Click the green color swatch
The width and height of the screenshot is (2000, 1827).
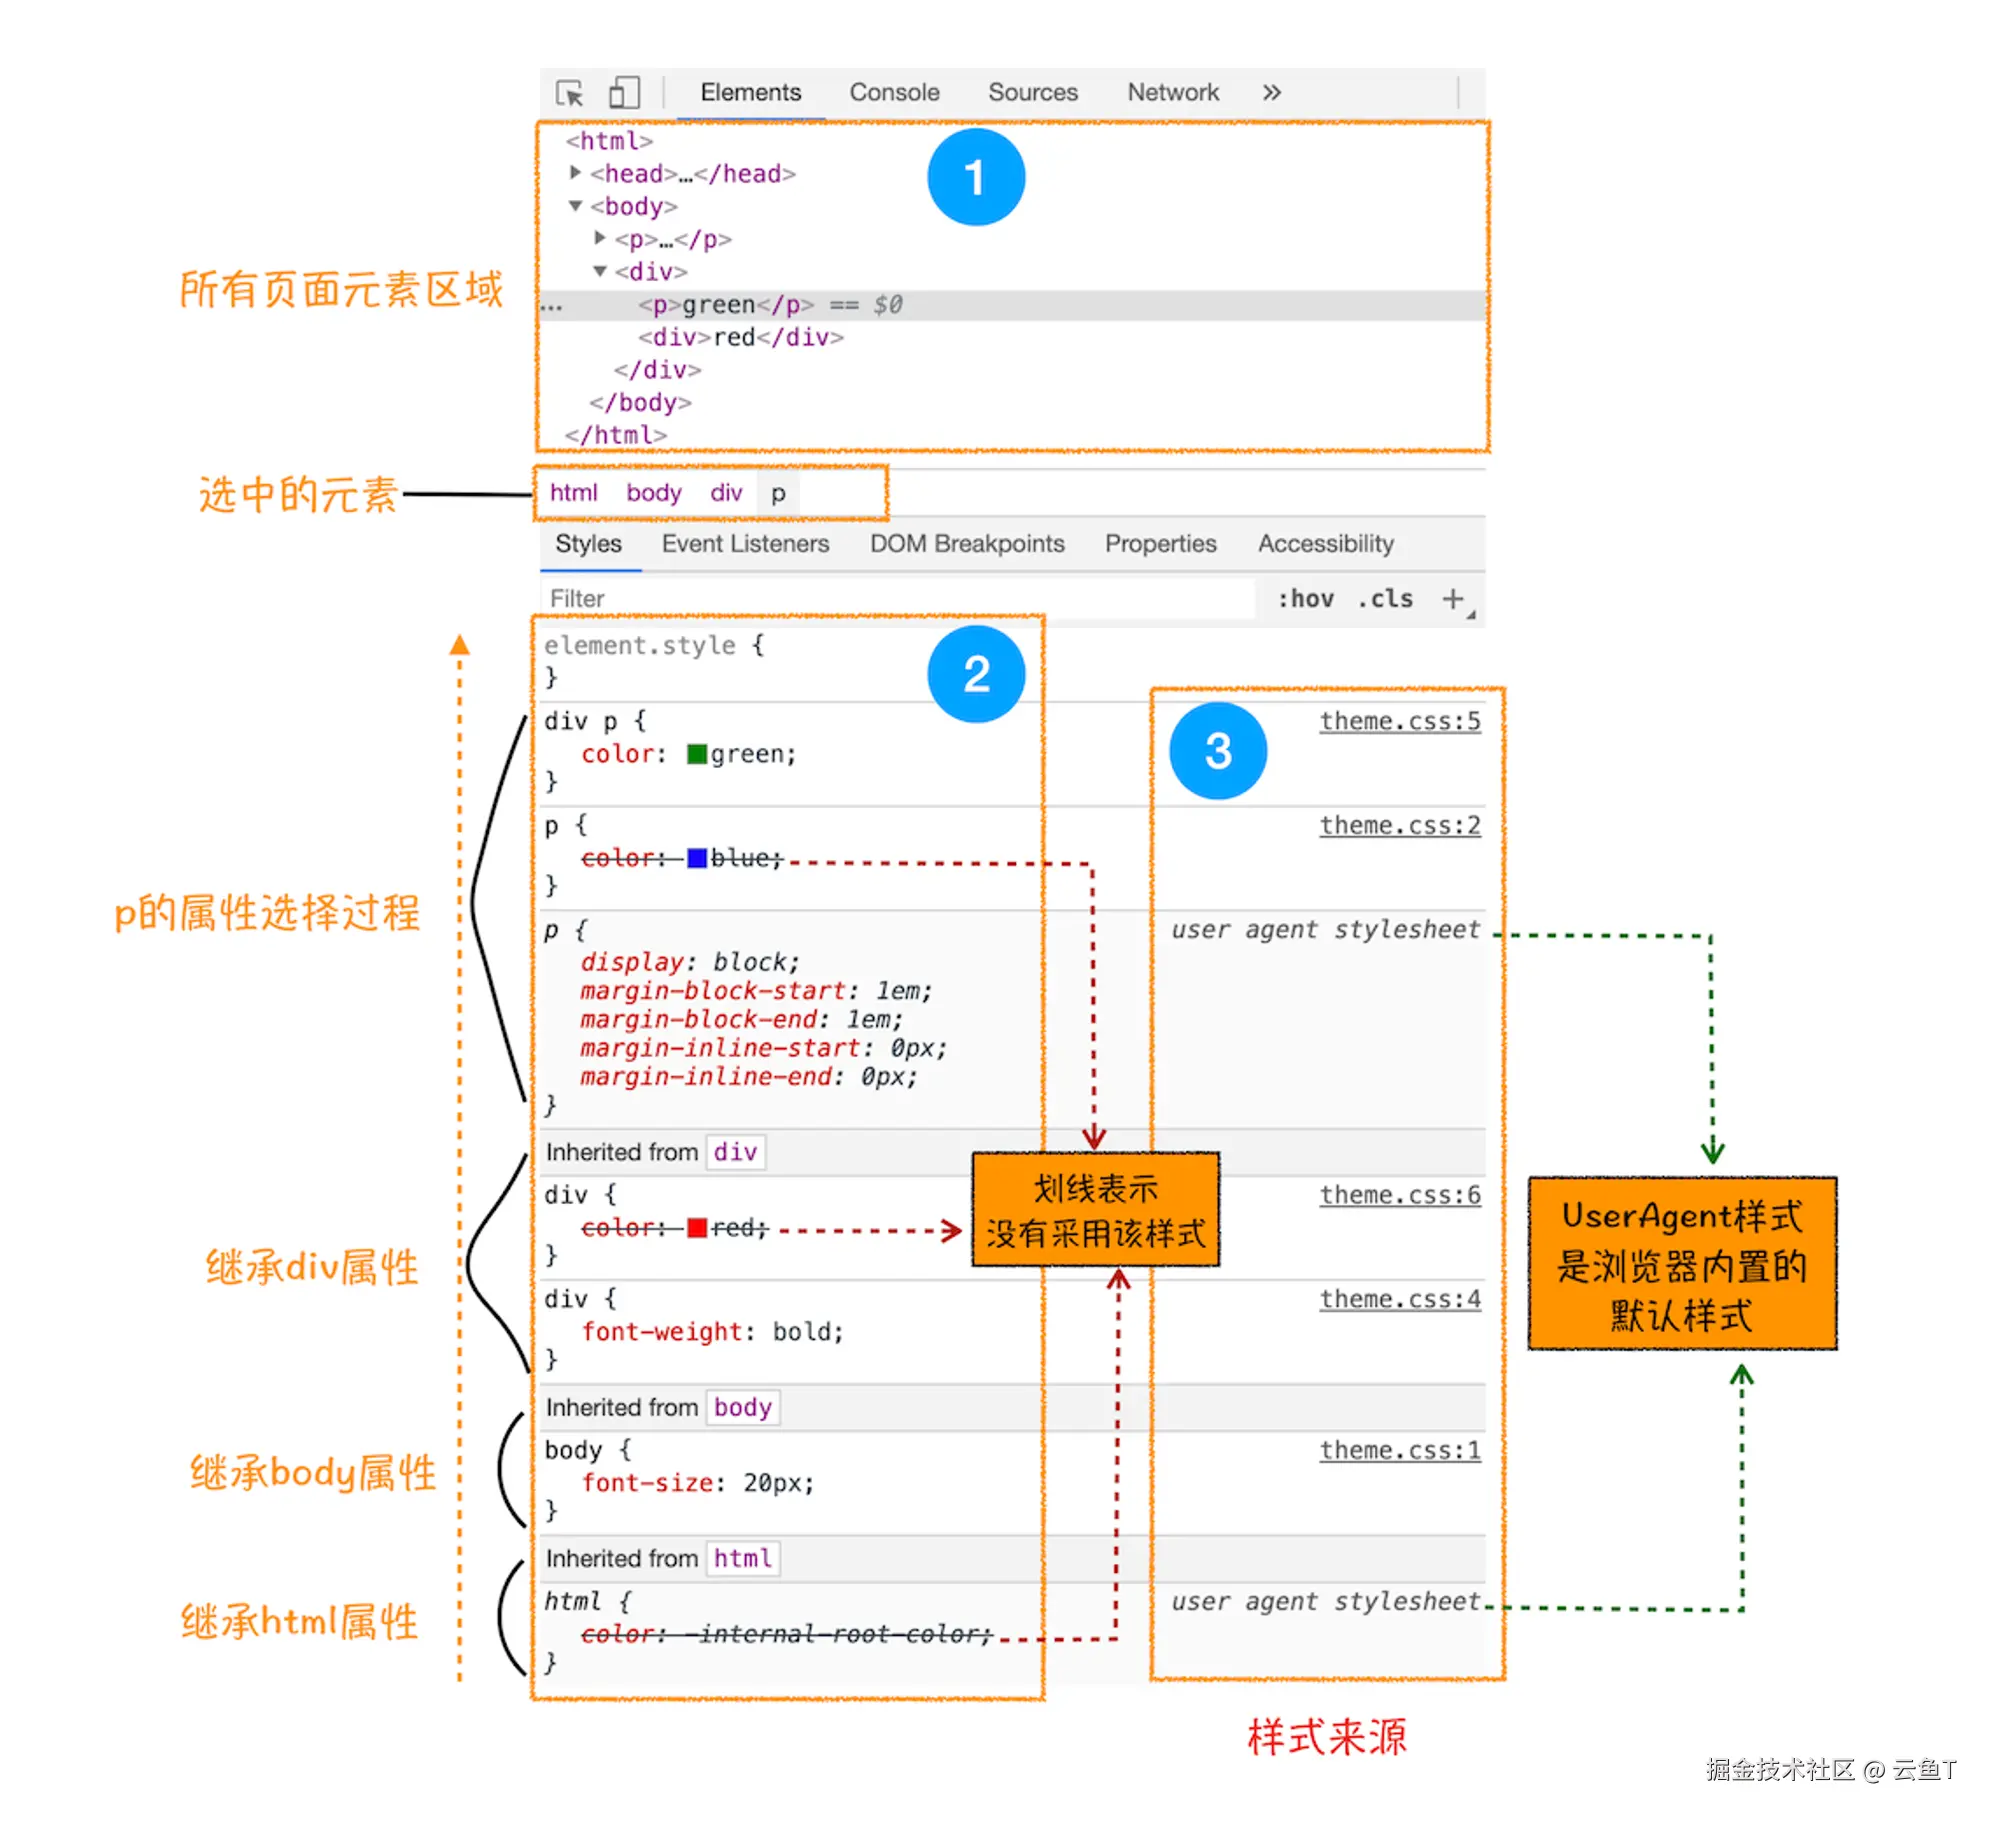pyautogui.click(x=697, y=754)
